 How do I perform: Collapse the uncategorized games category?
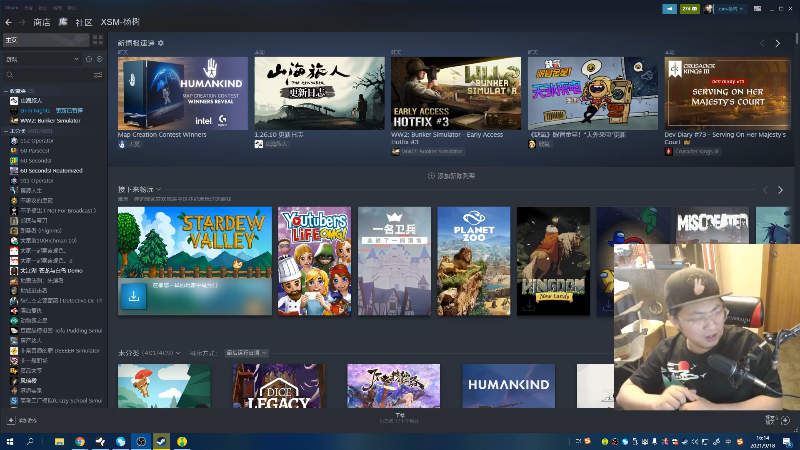[6, 131]
